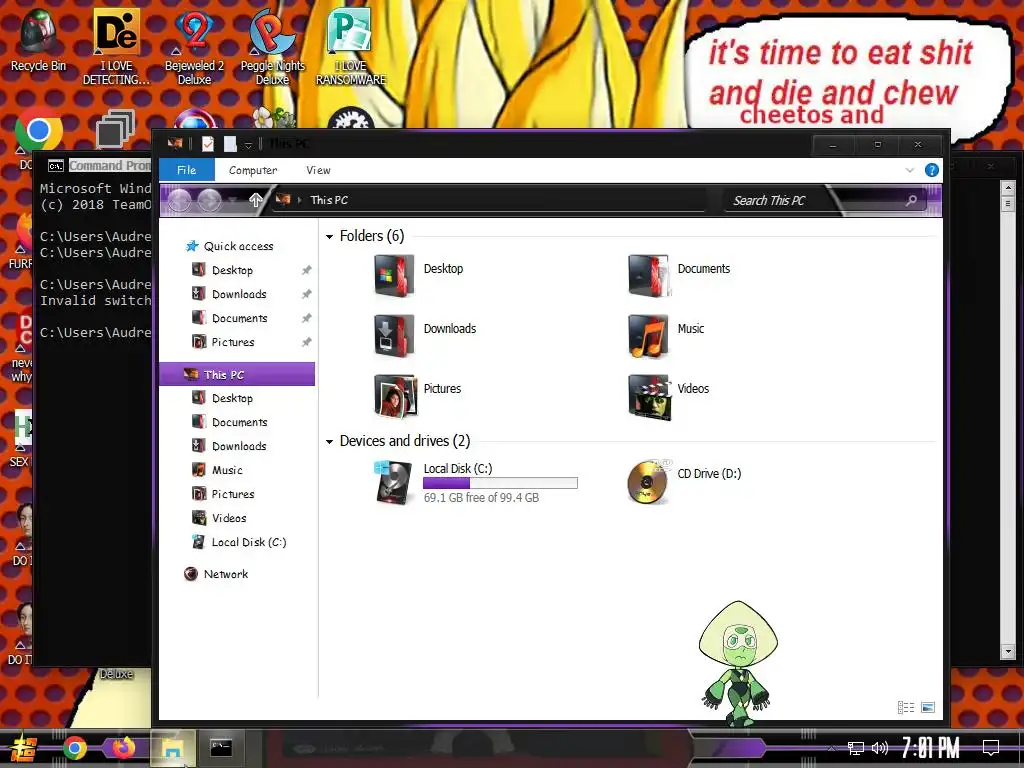1024x768 pixels.
Task: Show hidden tray icons chevron
Action: point(831,748)
